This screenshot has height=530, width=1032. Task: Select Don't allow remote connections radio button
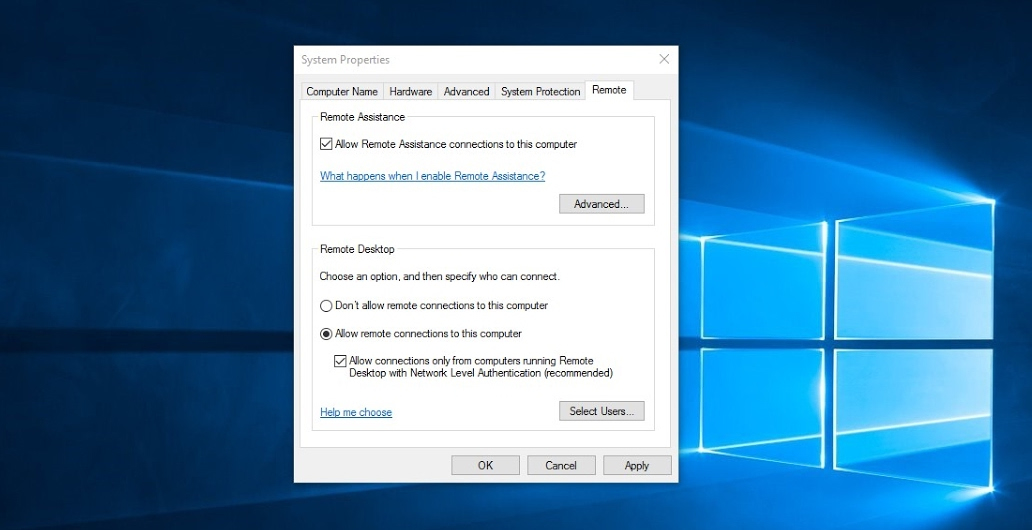tap(326, 305)
